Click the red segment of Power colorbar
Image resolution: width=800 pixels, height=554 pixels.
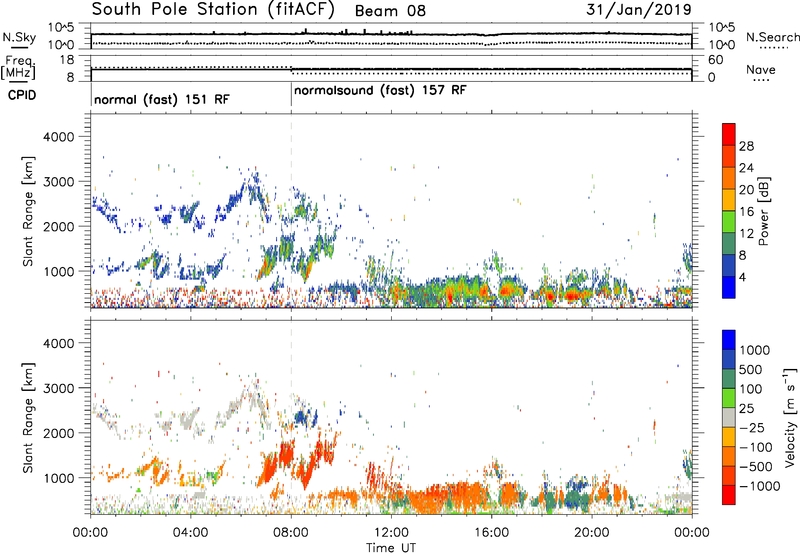click(729, 134)
